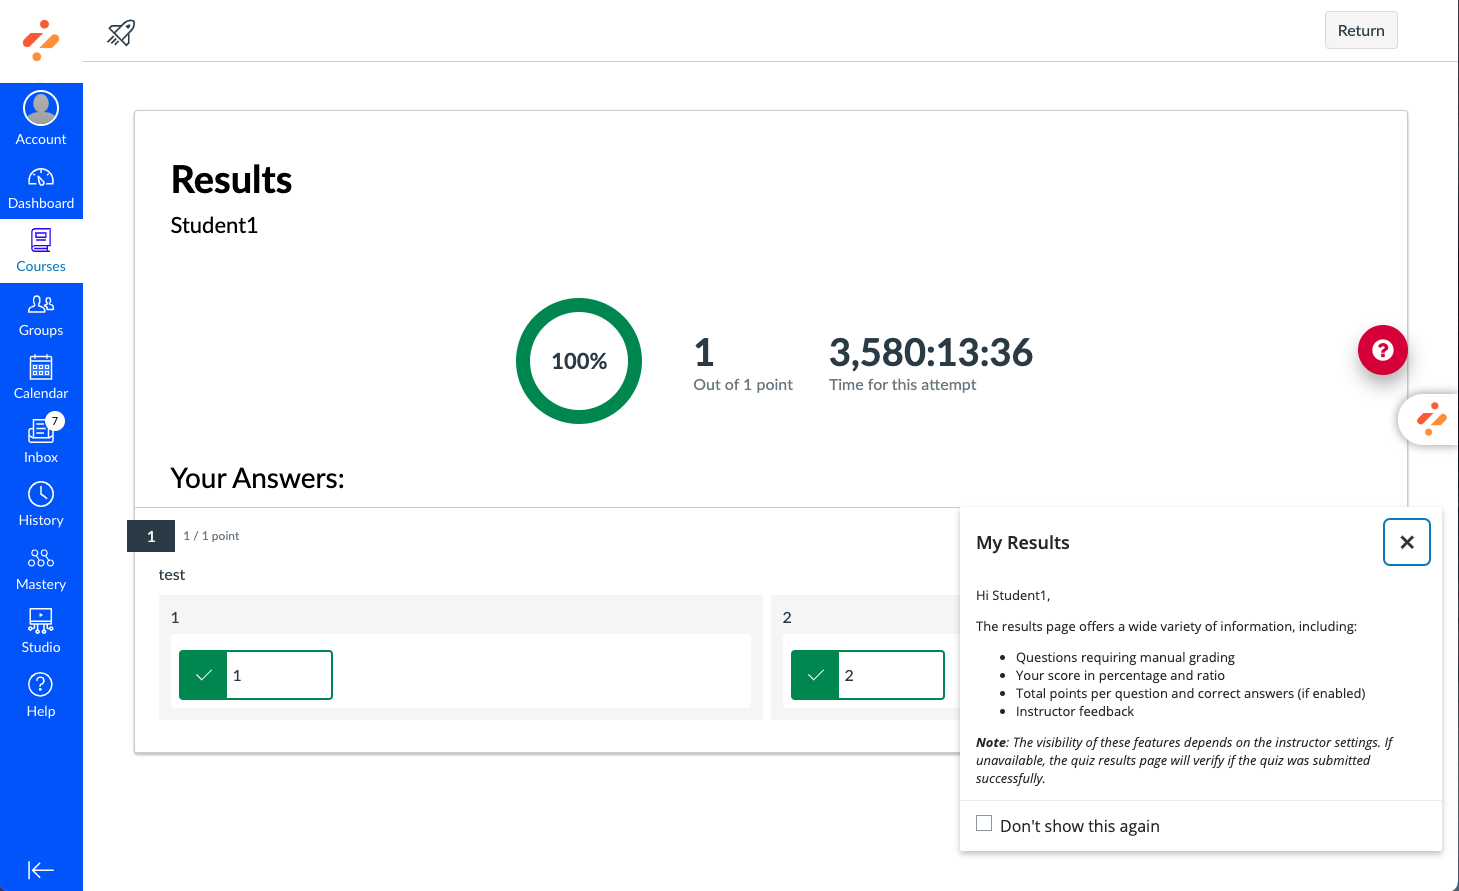Collapse the global navigation sidebar
This screenshot has width=1459, height=891.
tap(41, 870)
